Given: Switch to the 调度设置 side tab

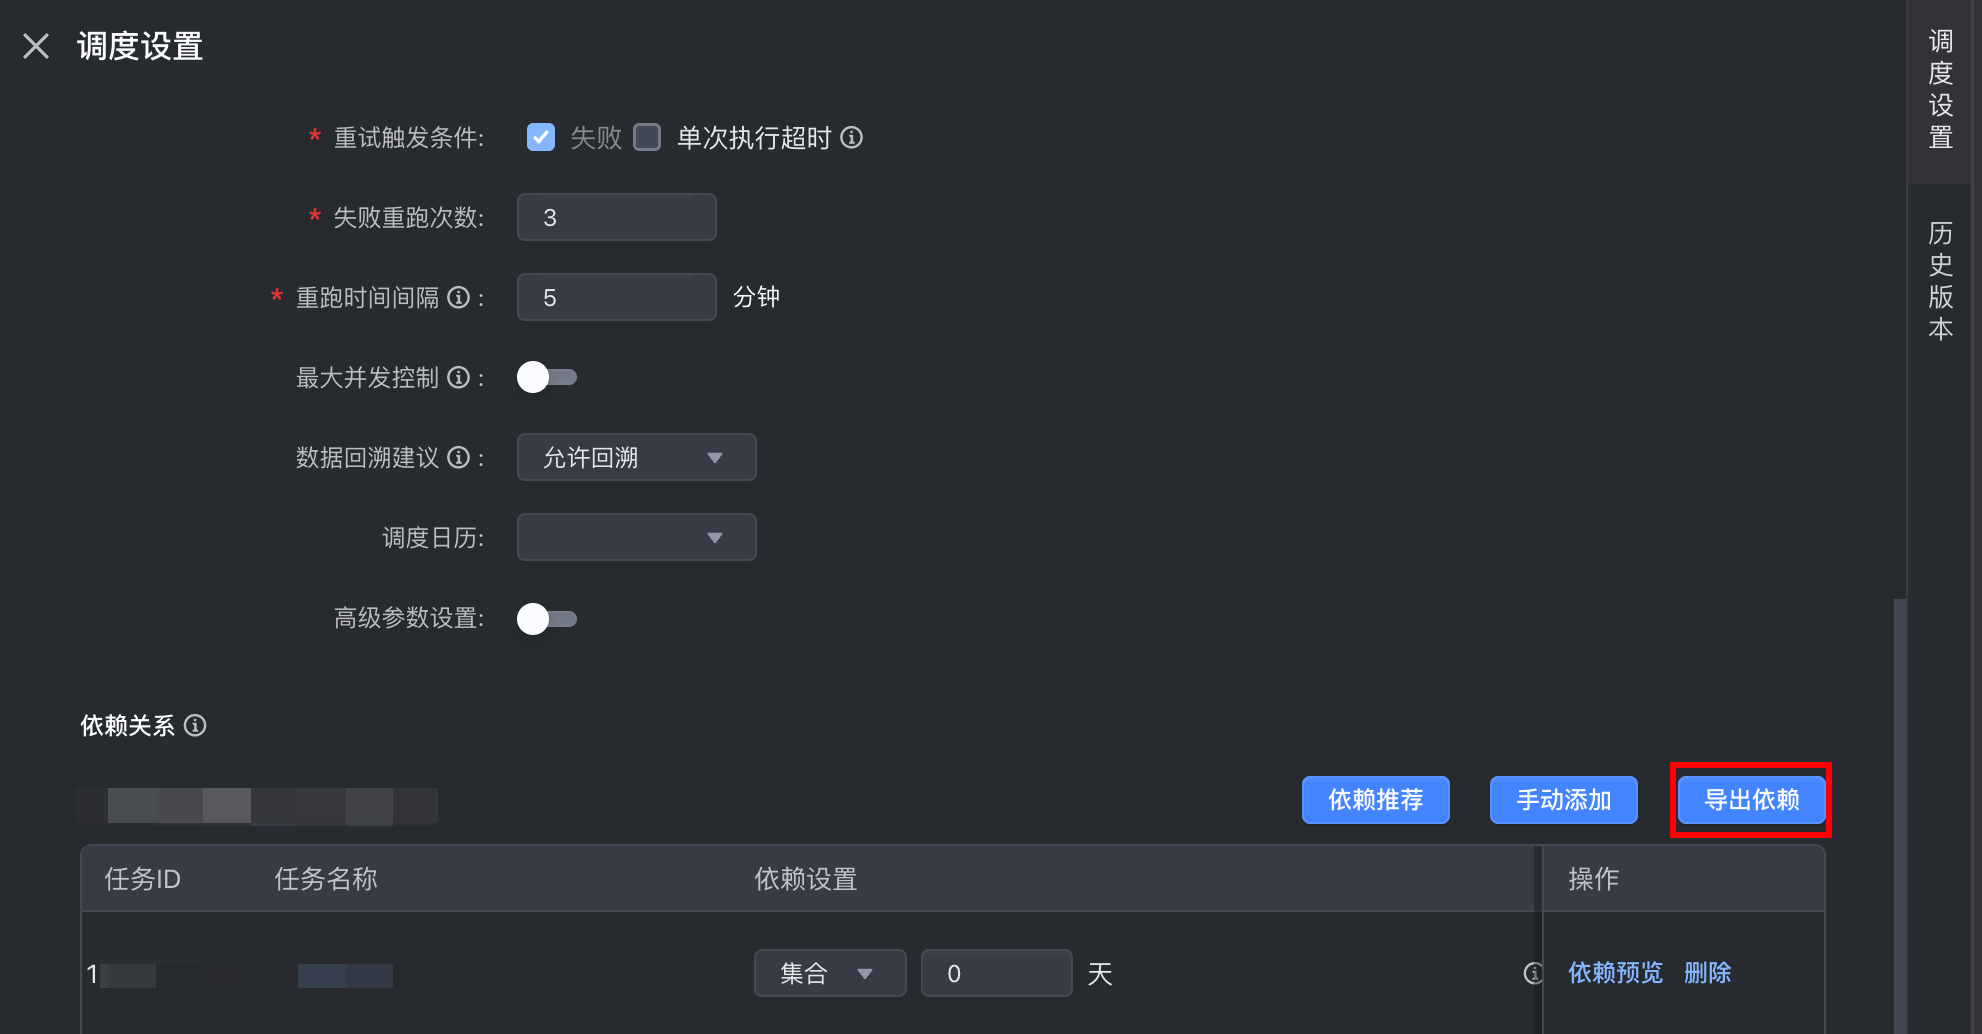Looking at the screenshot, I should coord(1940,90).
